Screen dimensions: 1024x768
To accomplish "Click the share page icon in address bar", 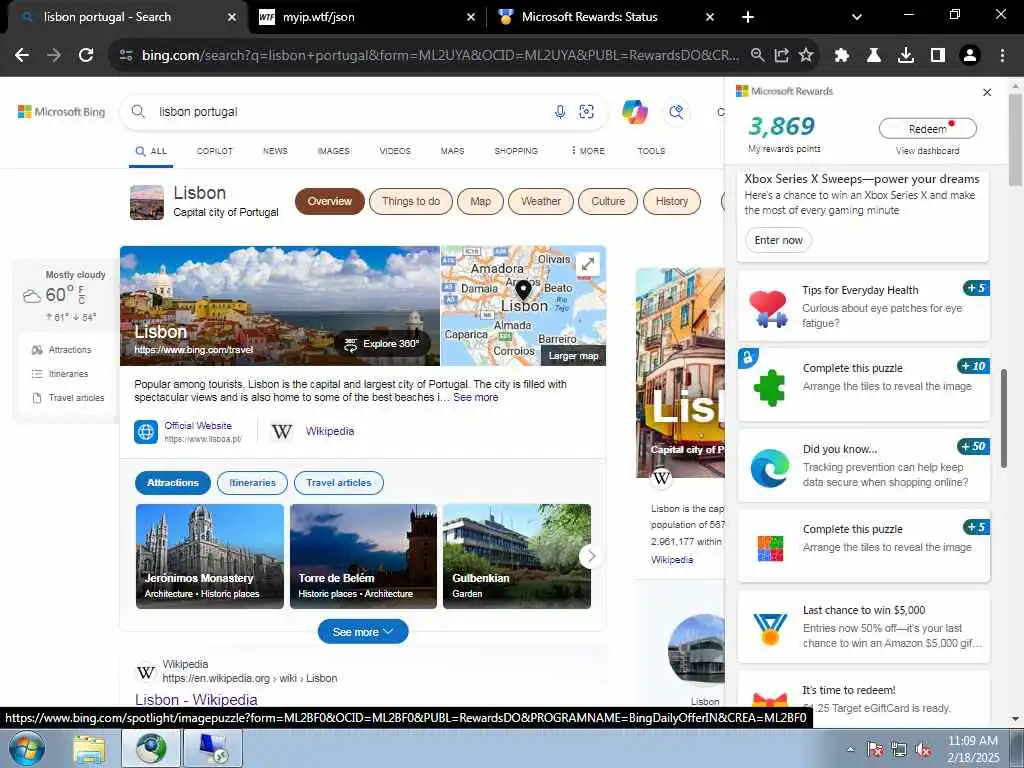I will pyautogui.click(x=782, y=56).
